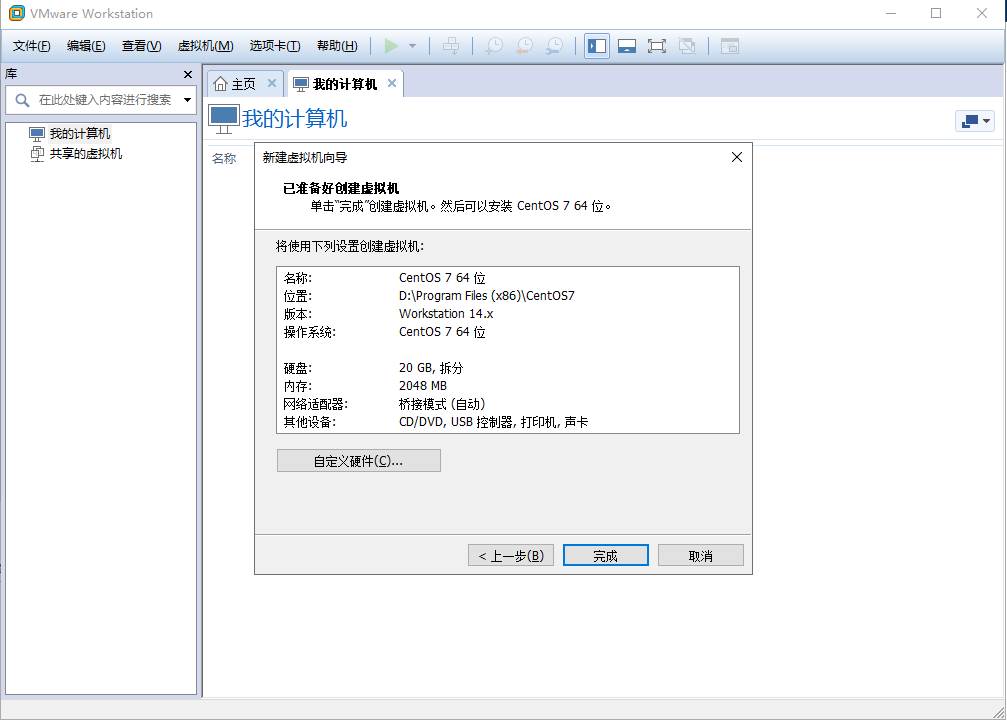Close the 新建虚拟机向导 dialog
This screenshot has width=1007, height=720.
(737, 157)
